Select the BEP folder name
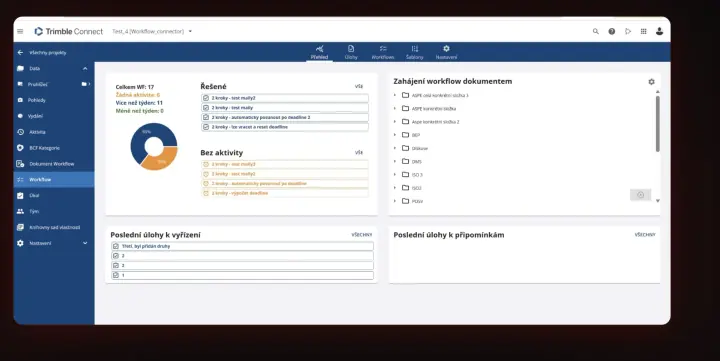The image size is (720, 361). (x=416, y=135)
